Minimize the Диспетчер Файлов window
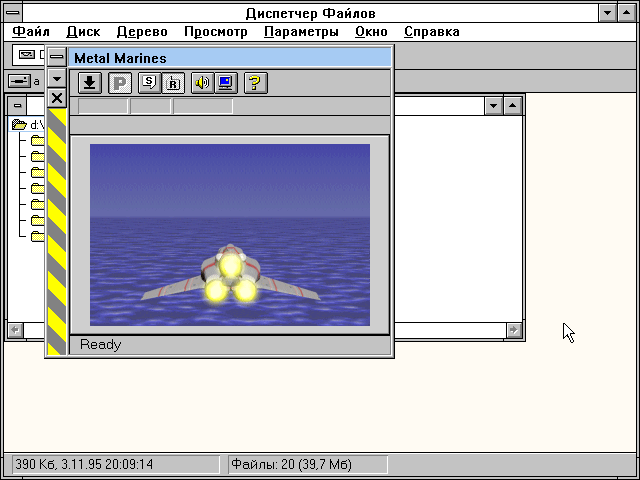This screenshot has height=480, width=640. coord(607,13)
